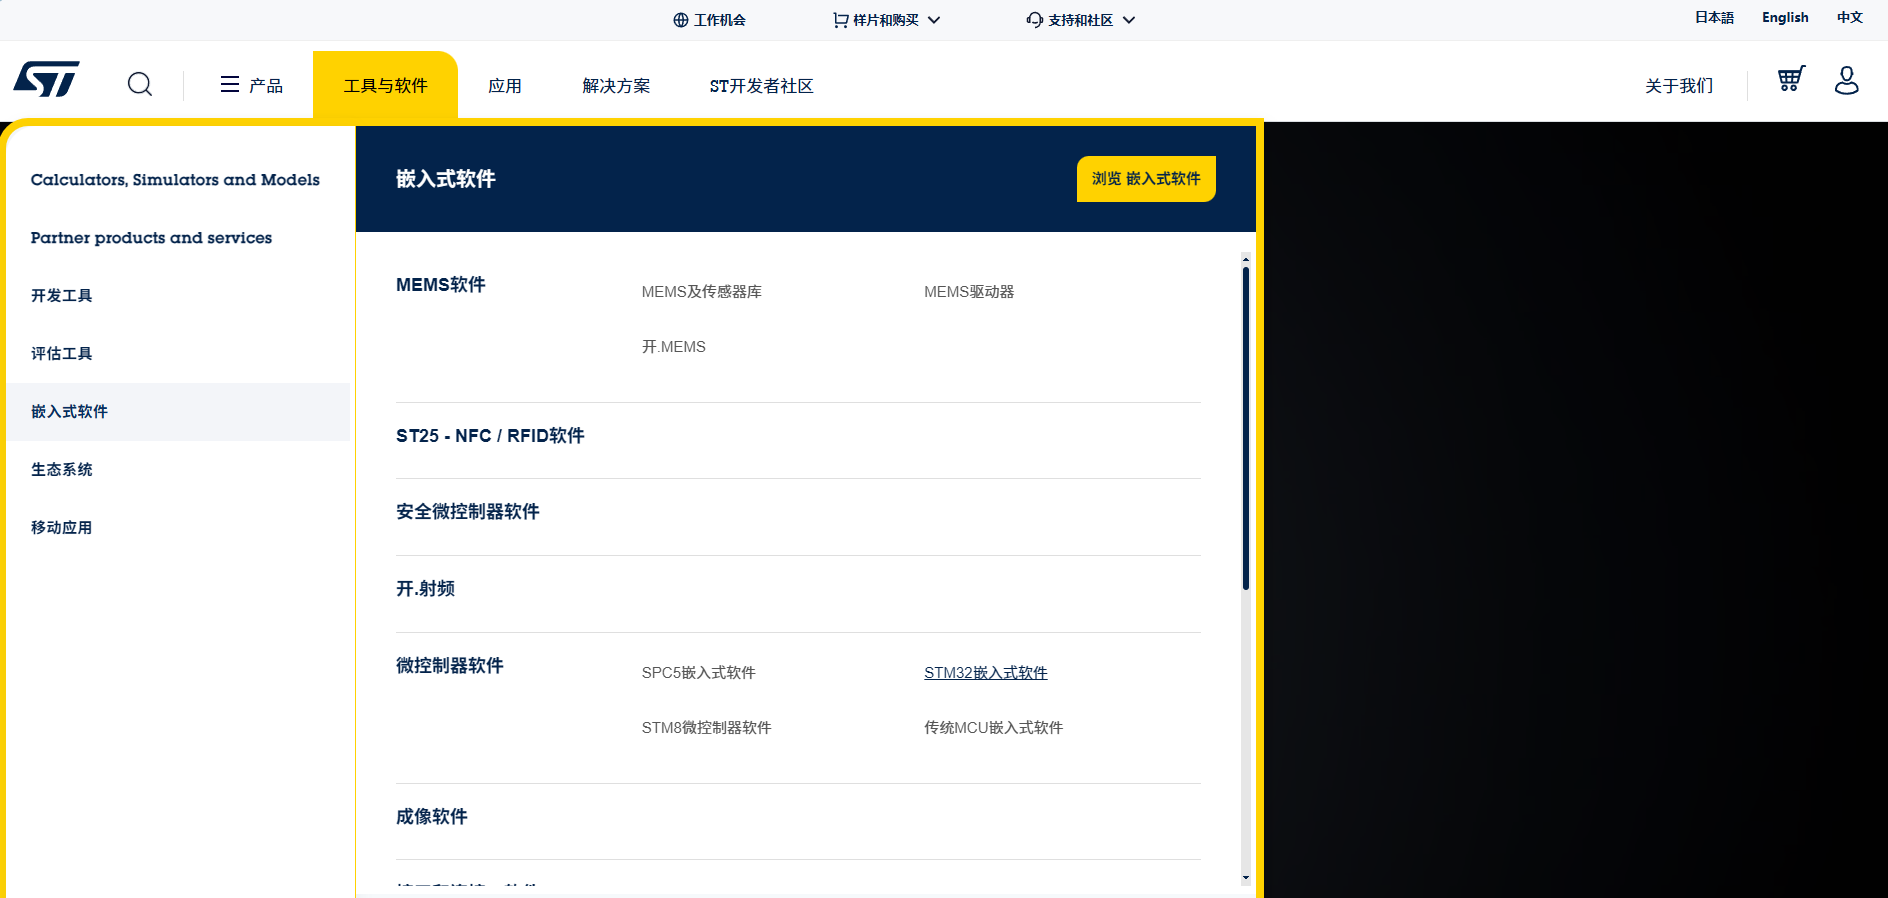The height and width of the screenshot is (898, 1888).
Task: Click the 浏览 嵌入式软件 button
Action: pyautogui.click(x=1146, y=179)
